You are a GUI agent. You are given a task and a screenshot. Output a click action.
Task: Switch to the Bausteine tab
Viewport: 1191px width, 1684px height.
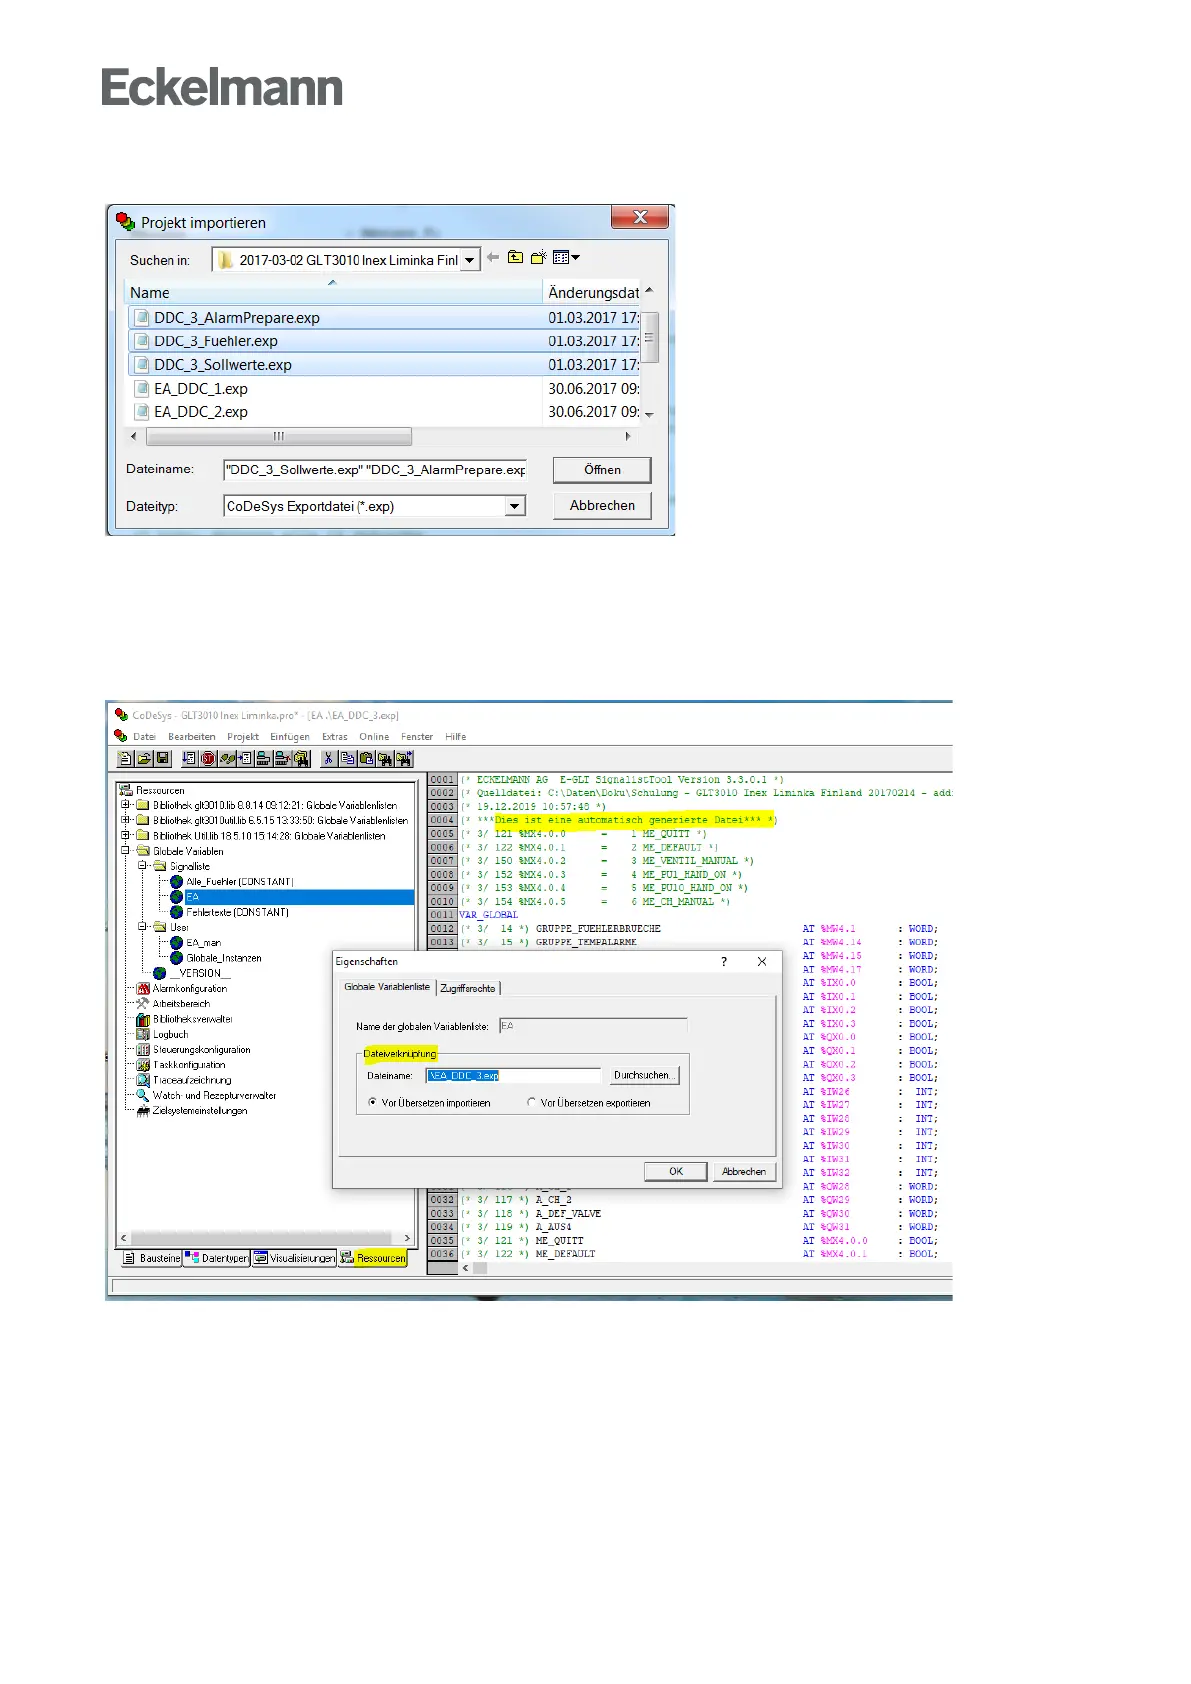[x=152, y=1258]
